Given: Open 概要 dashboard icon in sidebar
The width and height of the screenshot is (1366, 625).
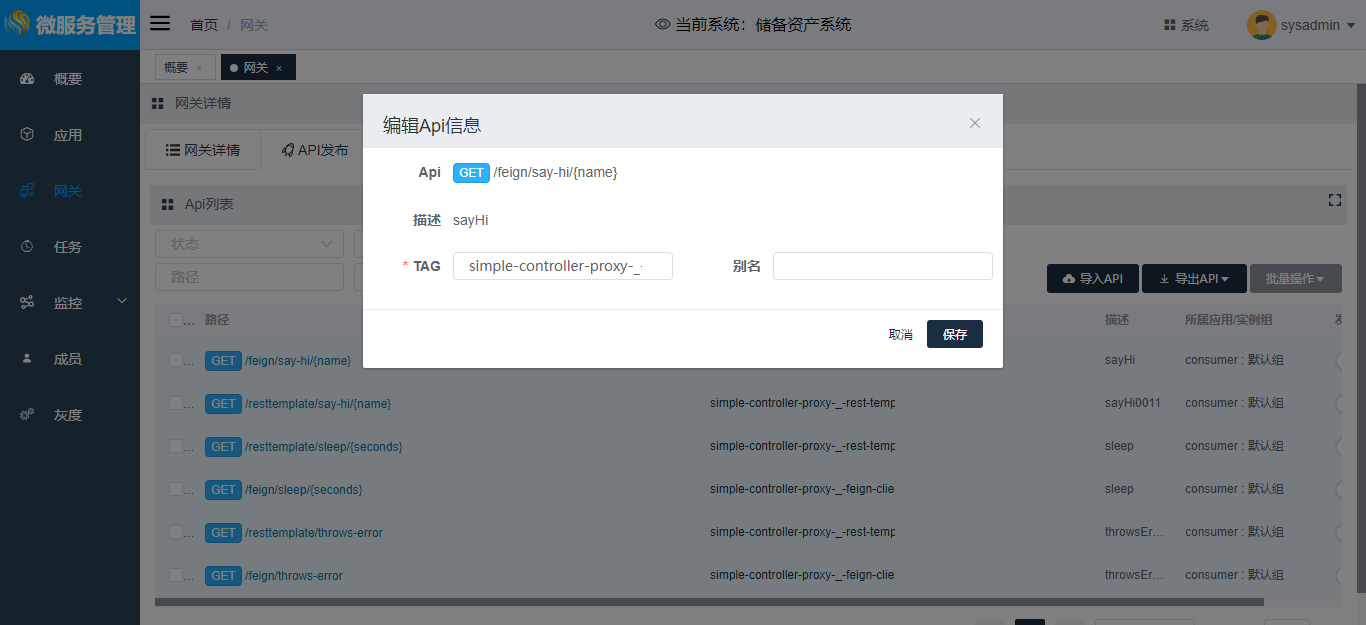Looking at the screenshot, I should 27,79.
